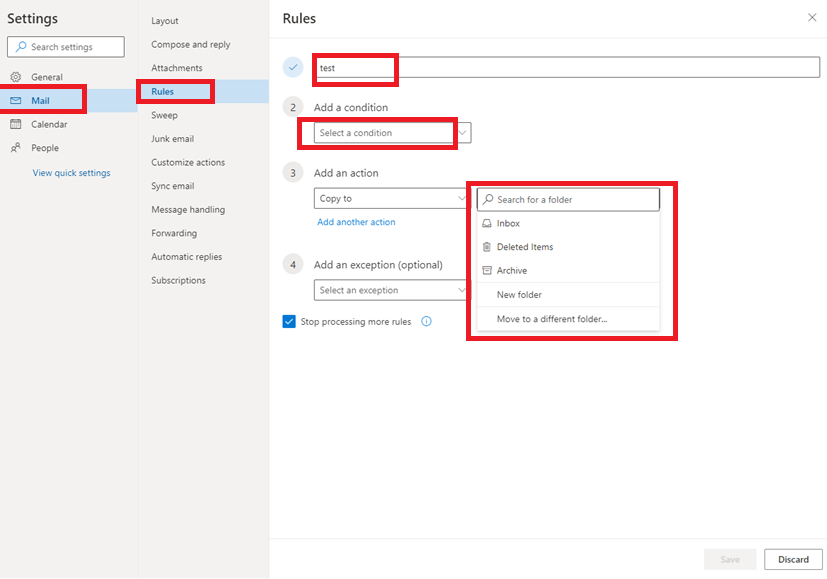827x579 pixels.
Task: Click the People icon in the sidebar
Action: [x=16, y=148]
